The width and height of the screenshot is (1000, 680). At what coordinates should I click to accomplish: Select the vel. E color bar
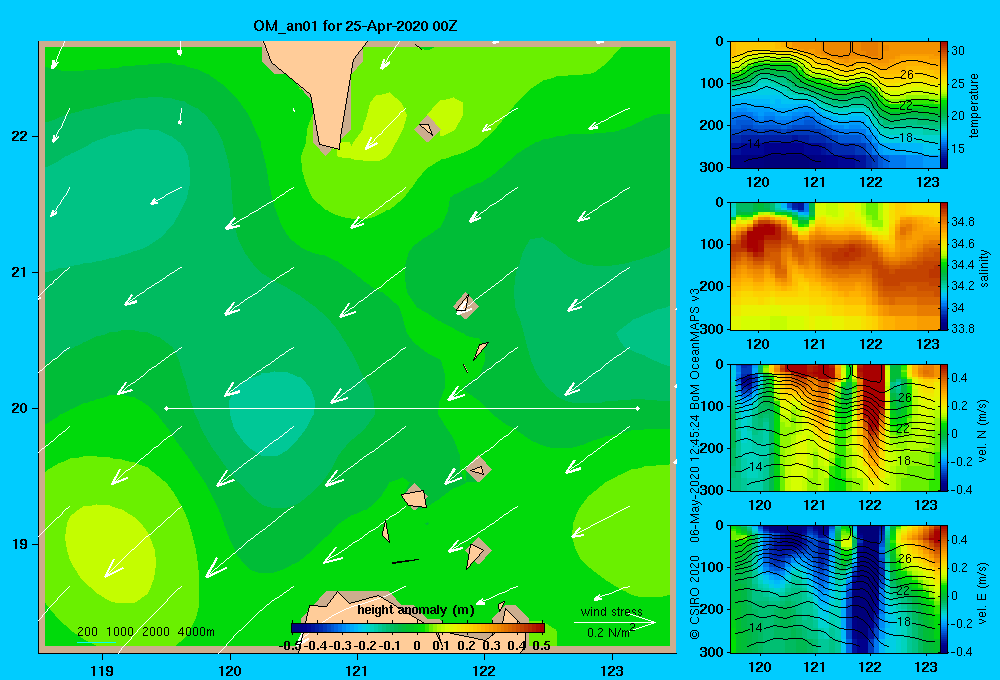pyautogui.click(x=944, y=589)
